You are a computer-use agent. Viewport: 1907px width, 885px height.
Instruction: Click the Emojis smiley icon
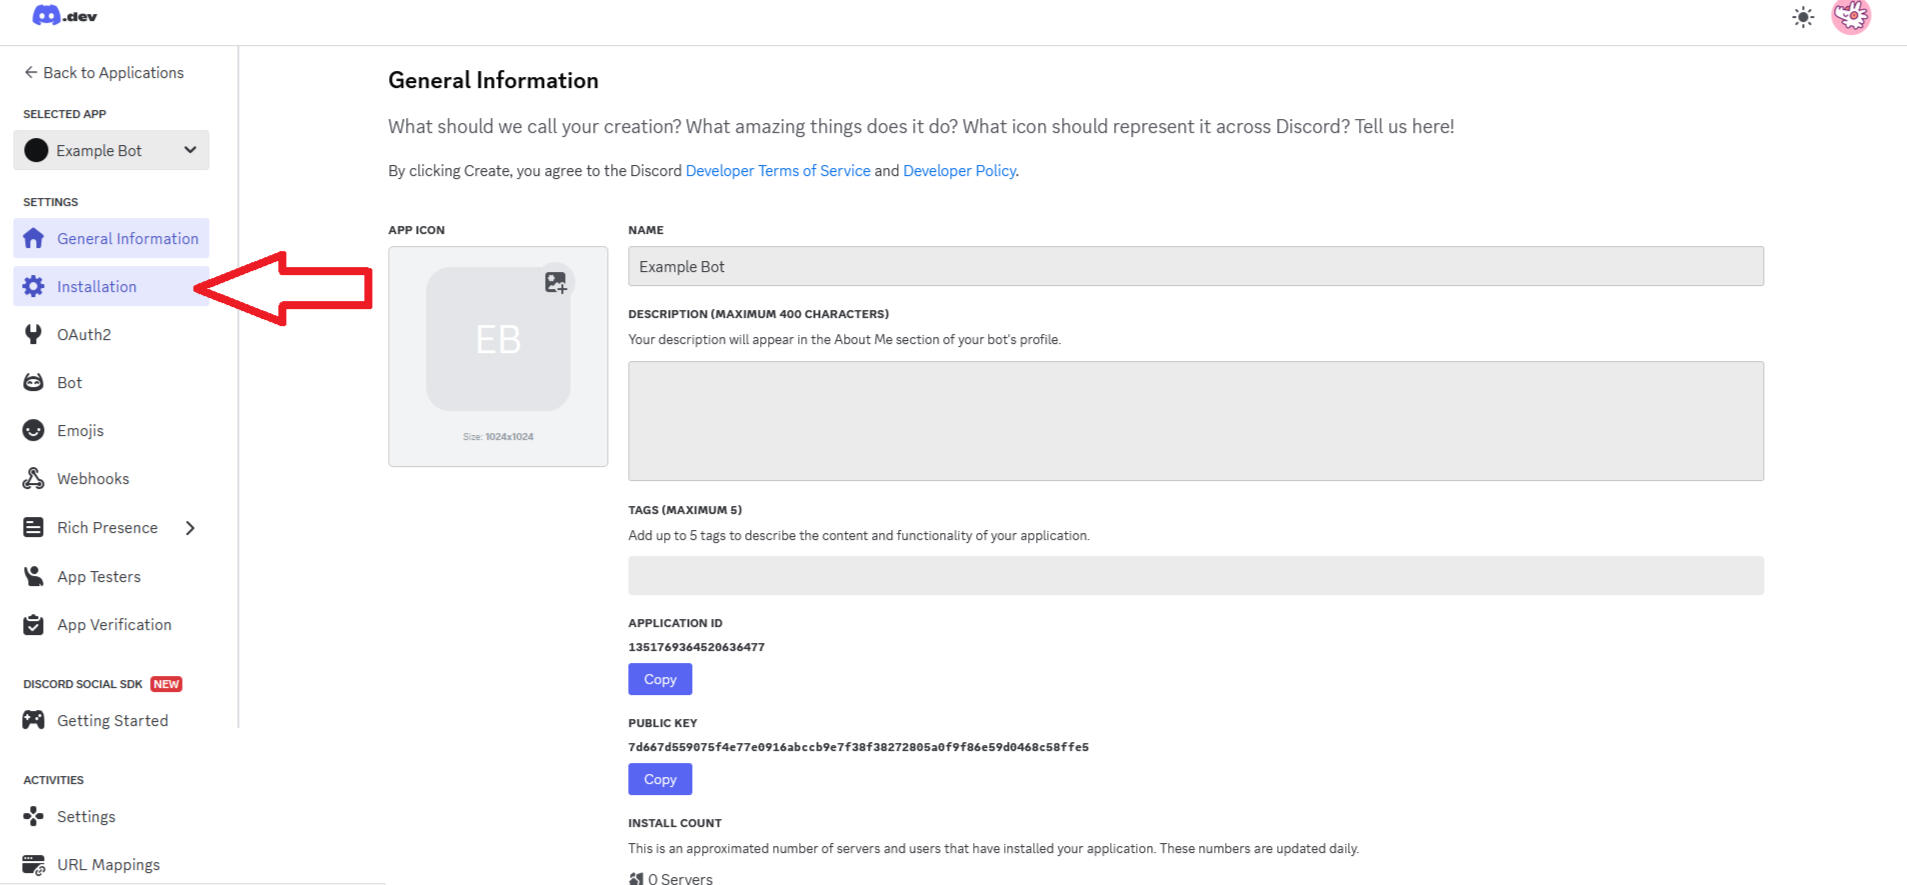point(34,430)
